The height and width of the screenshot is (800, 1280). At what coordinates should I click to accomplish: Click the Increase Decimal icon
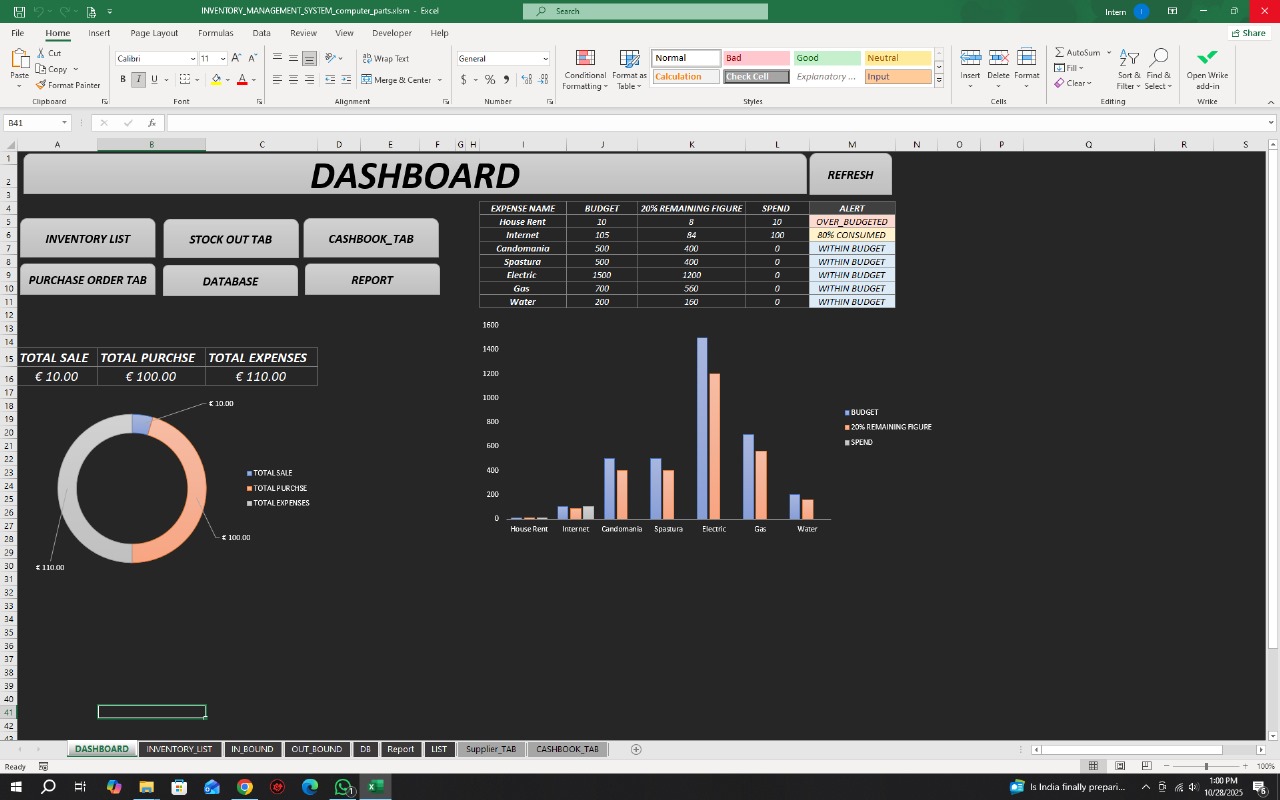tap(527, 79)
